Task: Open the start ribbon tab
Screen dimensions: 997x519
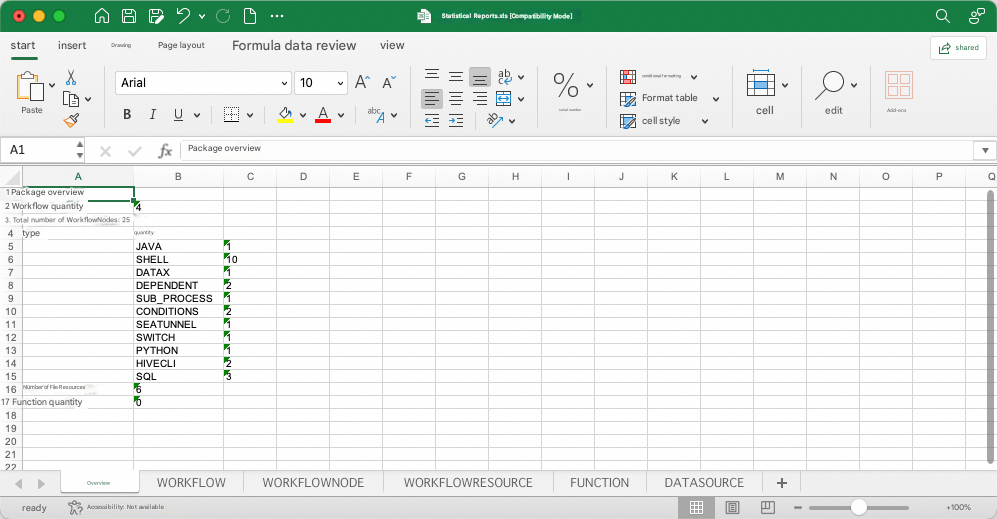Action: [23, 45]
